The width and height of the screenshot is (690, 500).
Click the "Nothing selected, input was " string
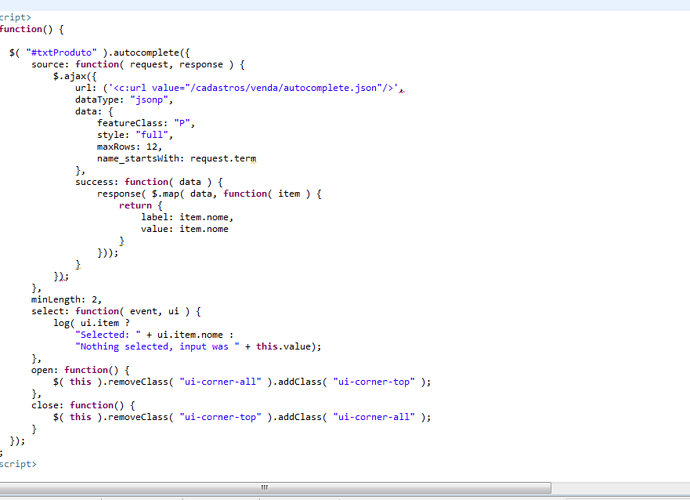(x=158, y=347)
